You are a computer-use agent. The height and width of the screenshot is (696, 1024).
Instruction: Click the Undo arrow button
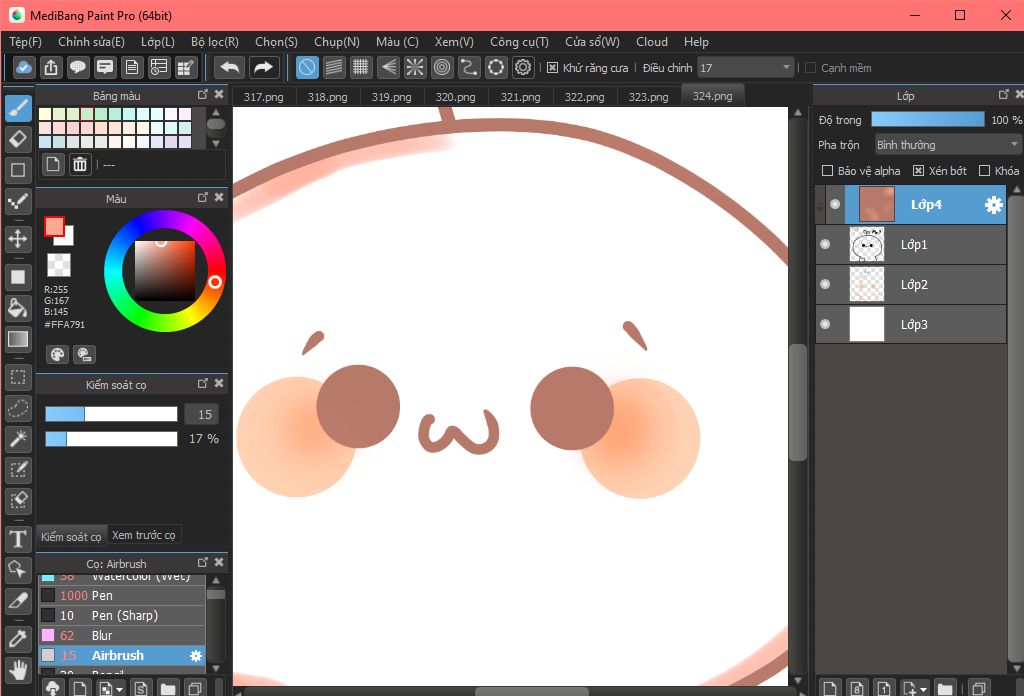pos(229,67)
